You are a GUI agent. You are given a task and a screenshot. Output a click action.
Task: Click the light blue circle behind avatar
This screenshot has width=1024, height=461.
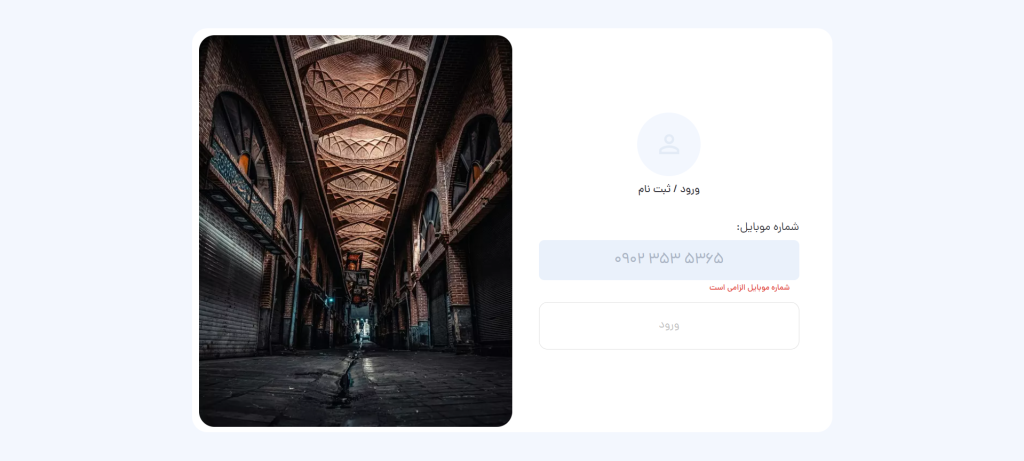pos(669,144)
